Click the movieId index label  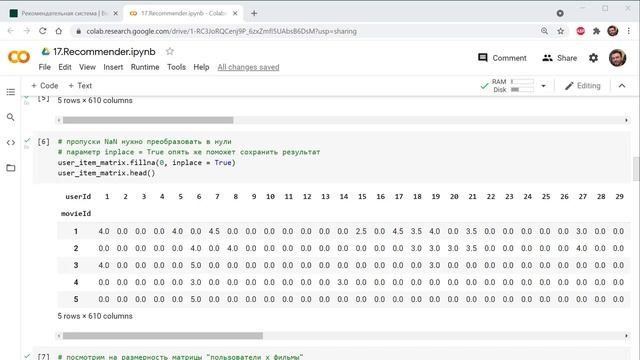(76, 213)
